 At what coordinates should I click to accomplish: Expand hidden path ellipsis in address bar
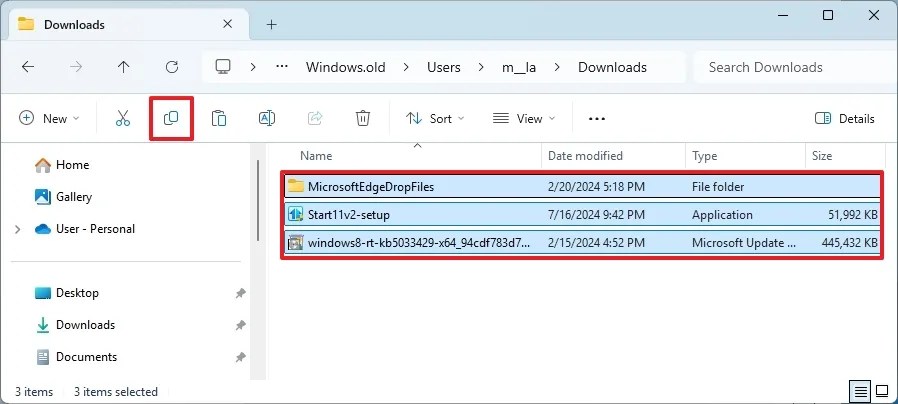pos(282,67)
